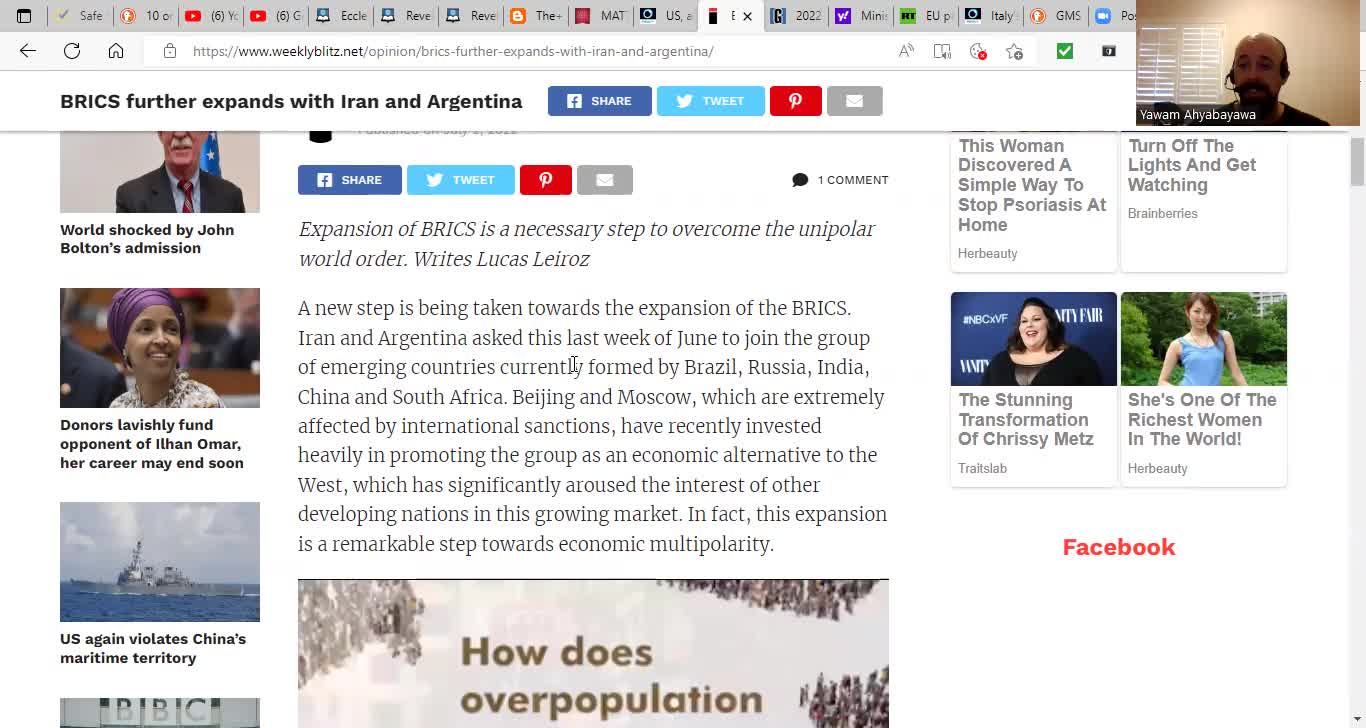
Task: Click the browser back arrow
Action: (28, 51)
